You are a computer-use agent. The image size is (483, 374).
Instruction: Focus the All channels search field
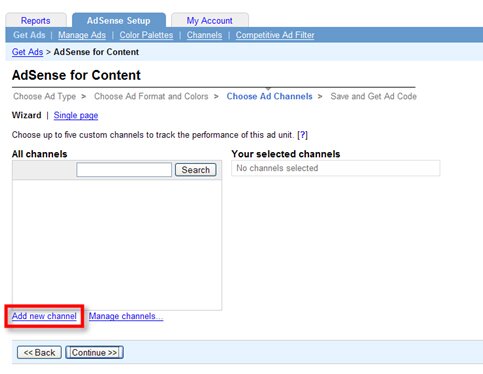click(124, 170)
